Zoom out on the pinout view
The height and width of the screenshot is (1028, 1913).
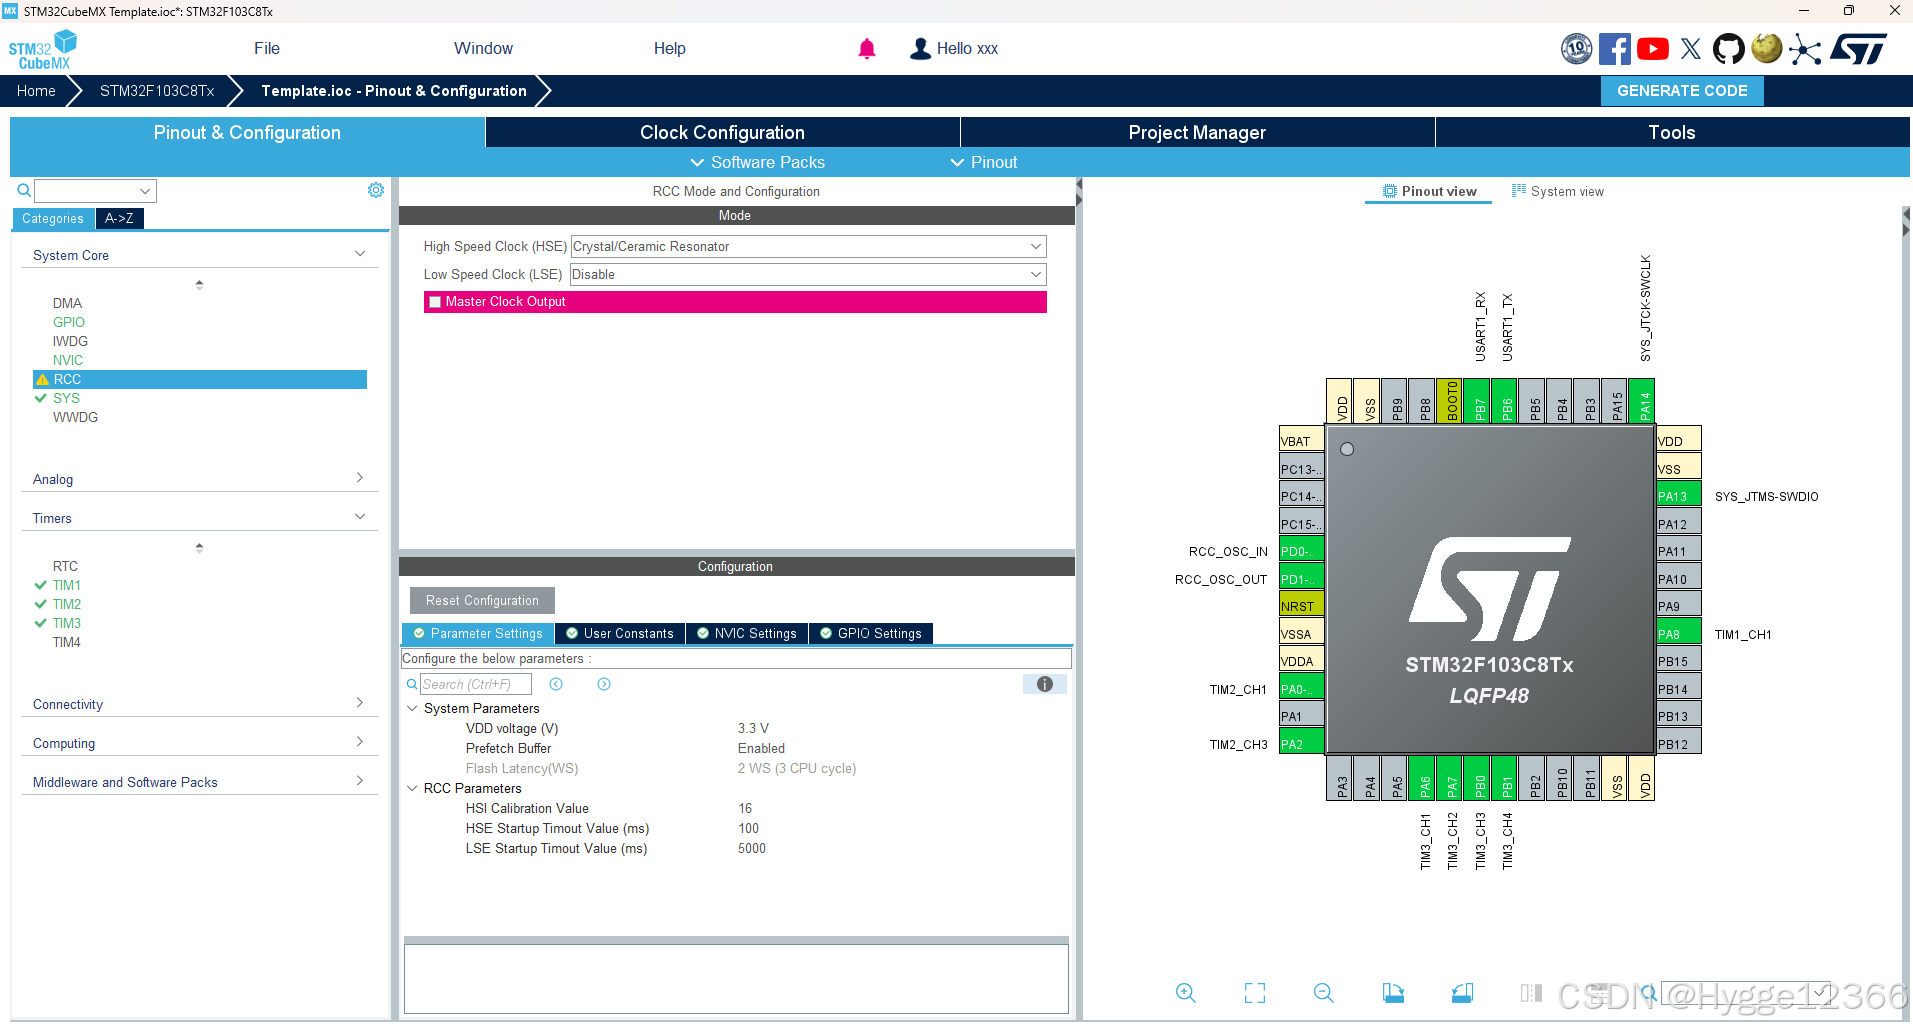click(x=1324, y=992)
